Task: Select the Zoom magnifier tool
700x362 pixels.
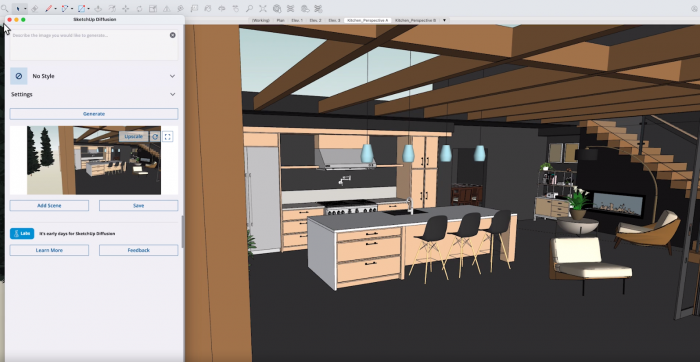Action: pos(249,8)
